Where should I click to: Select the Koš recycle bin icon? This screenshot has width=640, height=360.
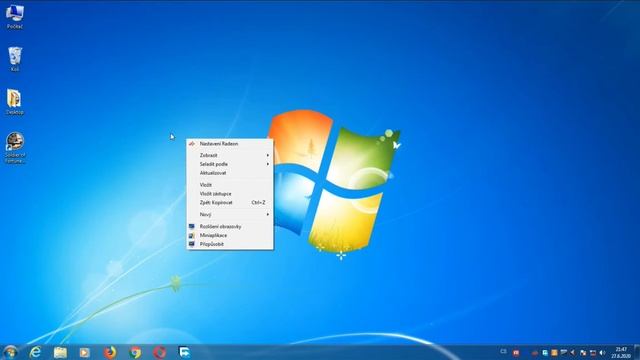[15, 59]
